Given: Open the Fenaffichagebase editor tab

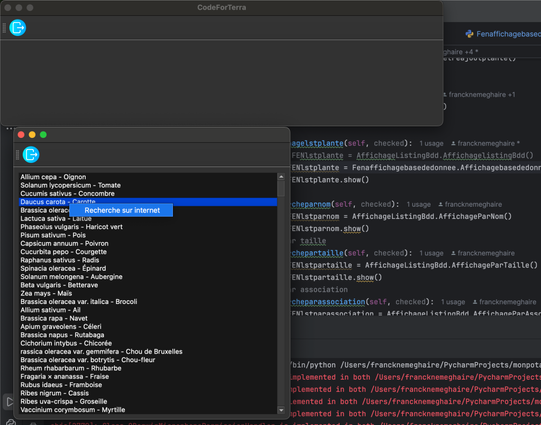Looking at the screenshot, I should click(x=508, y=34).
